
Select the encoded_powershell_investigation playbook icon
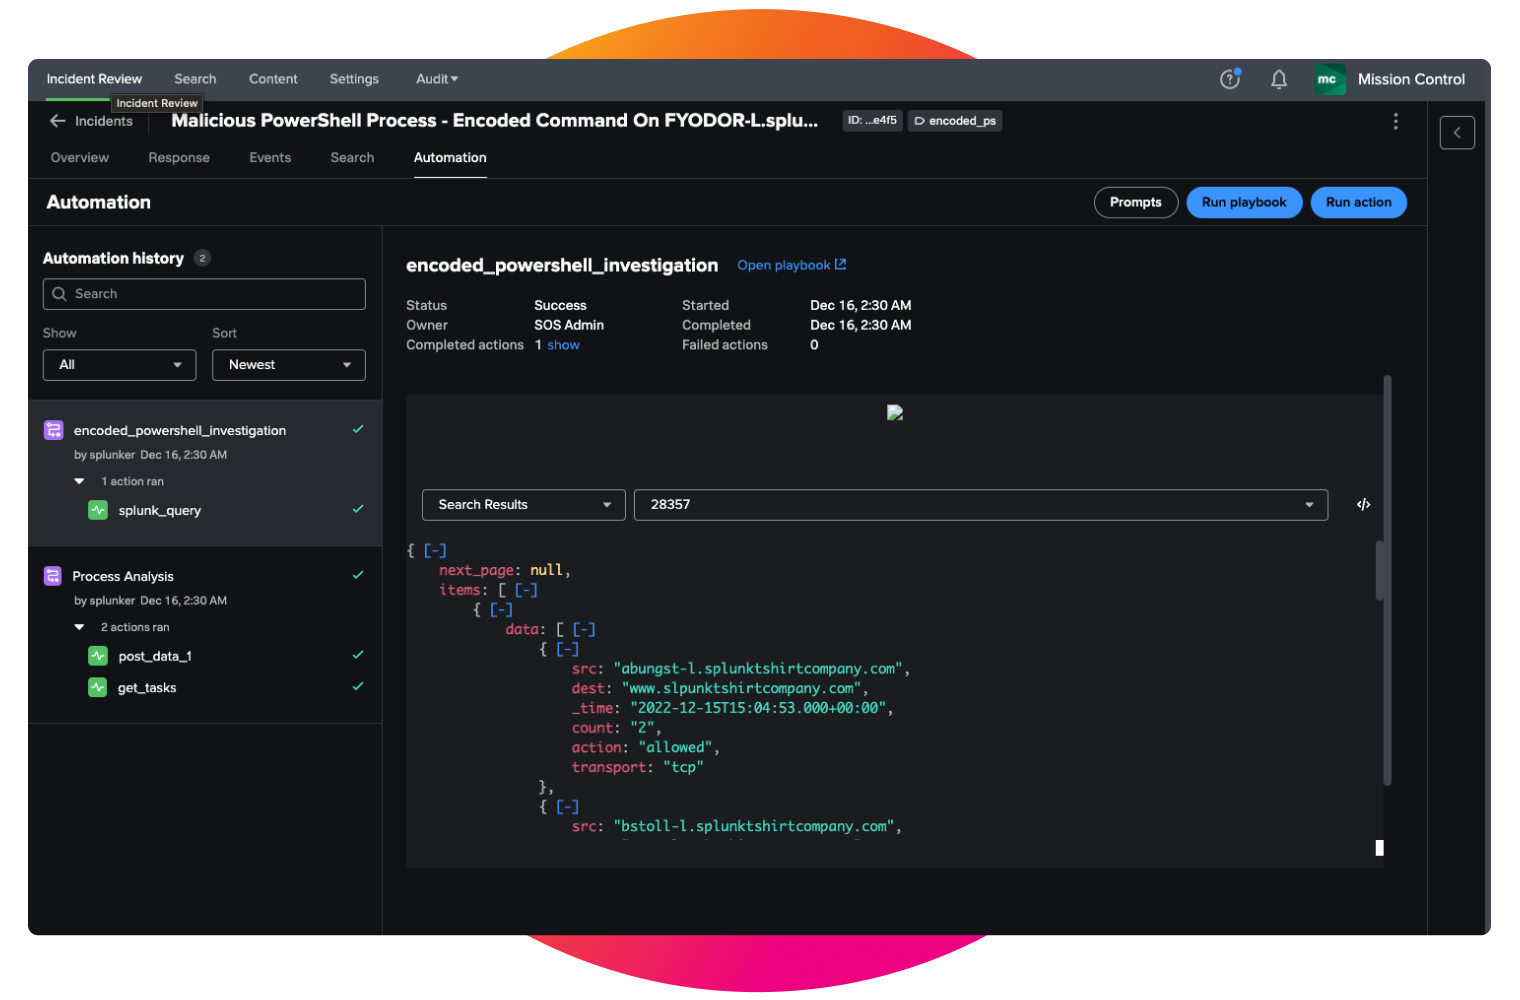(x=54, y=430)
